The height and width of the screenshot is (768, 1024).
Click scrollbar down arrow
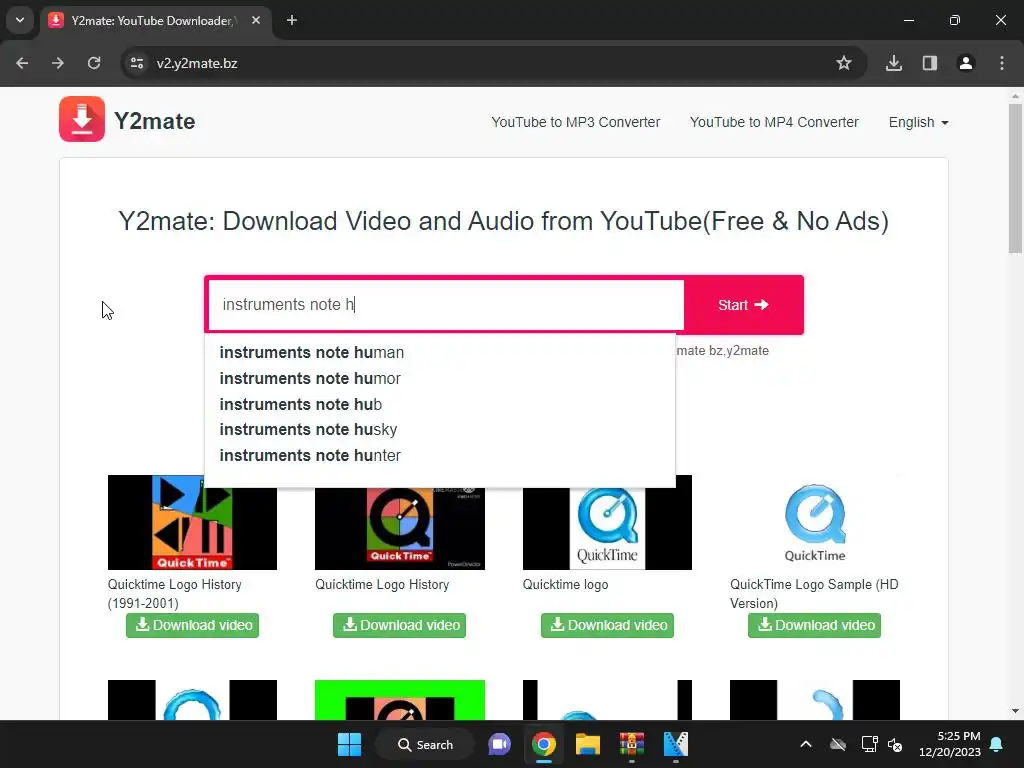pyautogui.click(x=1015, y=711)
